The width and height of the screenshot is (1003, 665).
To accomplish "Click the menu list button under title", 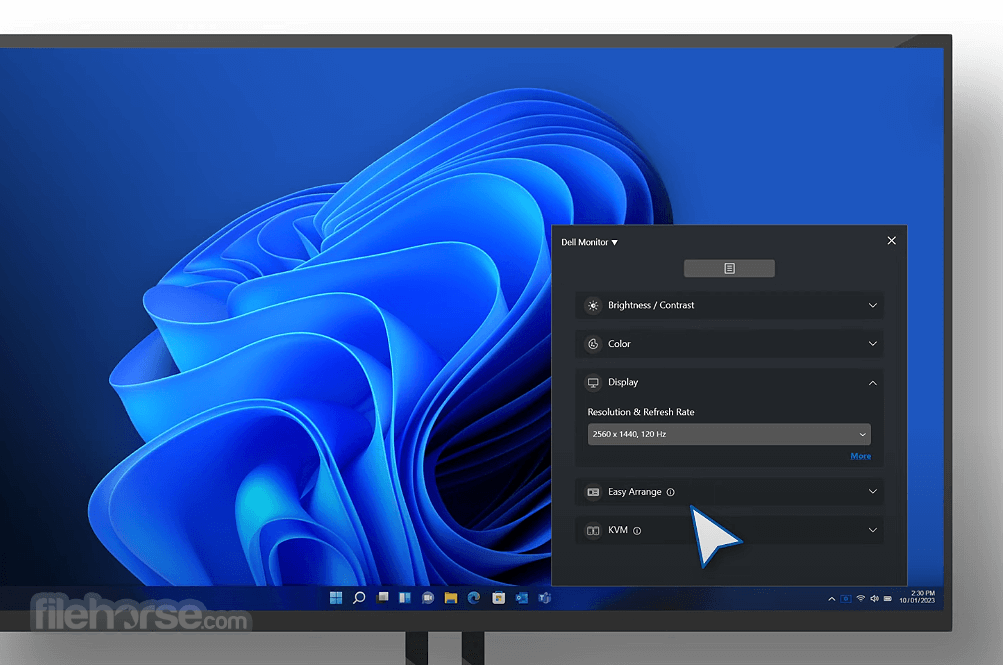I will coord(729,269).
